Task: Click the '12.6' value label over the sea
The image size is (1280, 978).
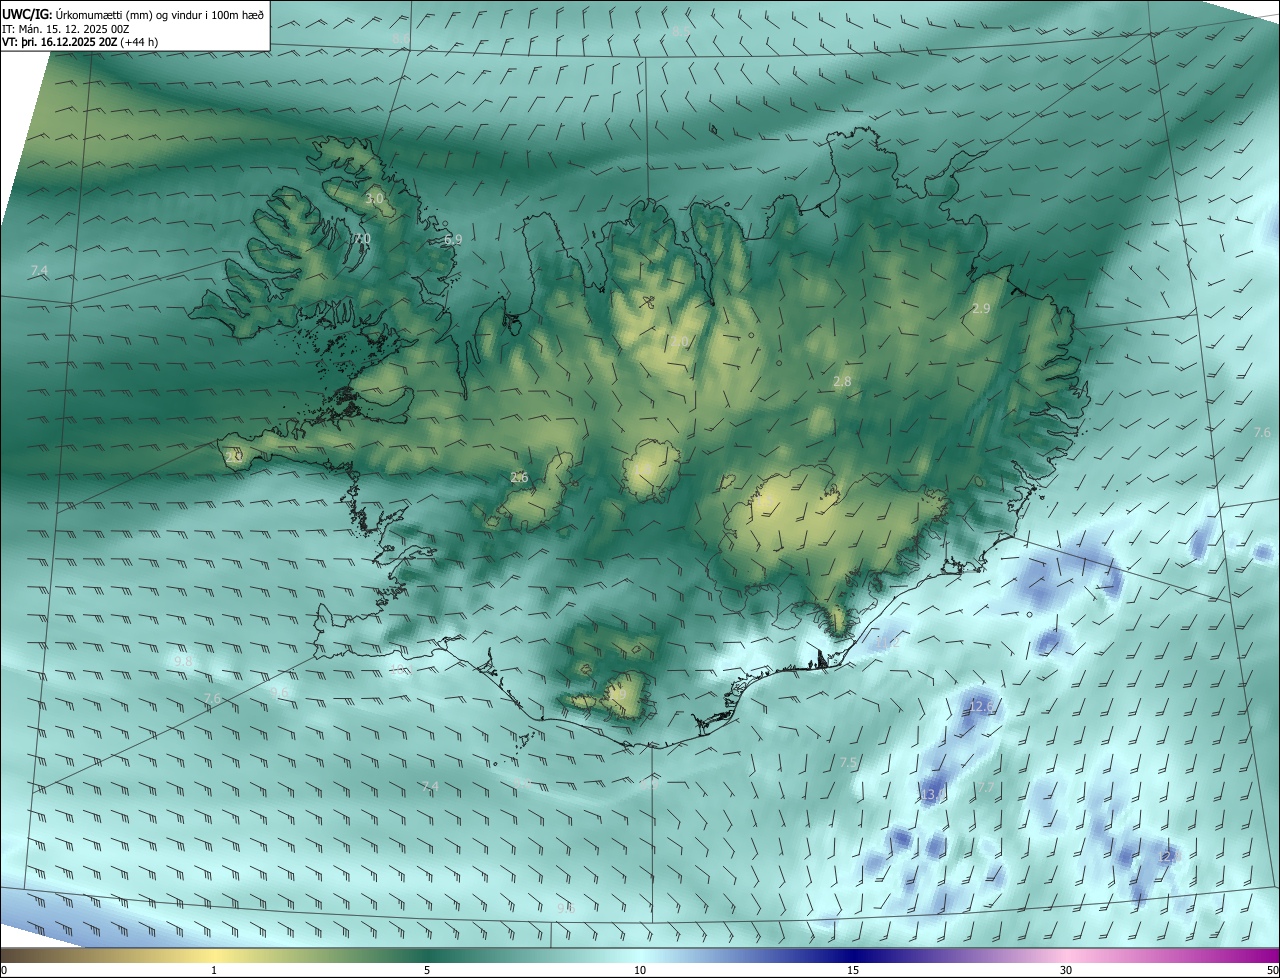Action: [x=982, y=707]
